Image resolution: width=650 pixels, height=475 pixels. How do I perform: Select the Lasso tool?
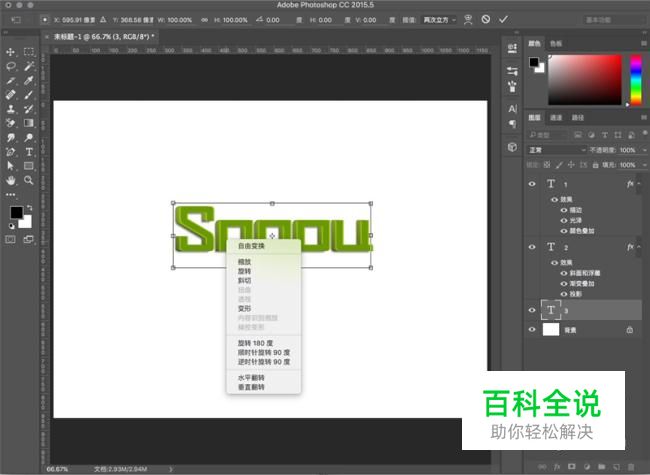pos(10,66)
